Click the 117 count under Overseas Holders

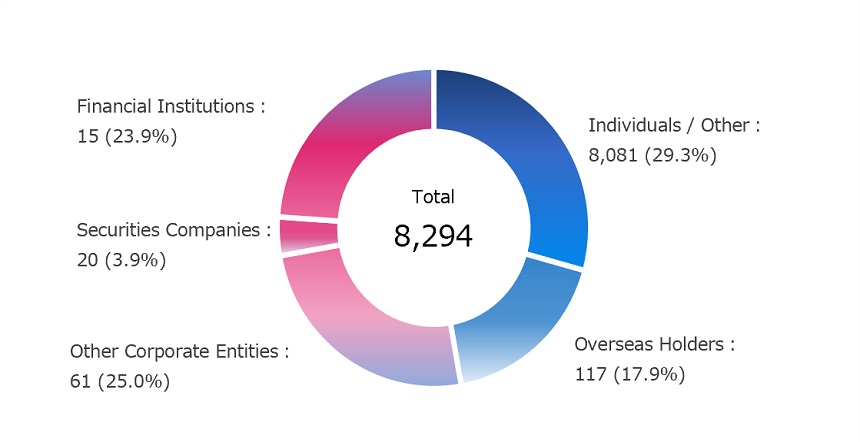589,374
